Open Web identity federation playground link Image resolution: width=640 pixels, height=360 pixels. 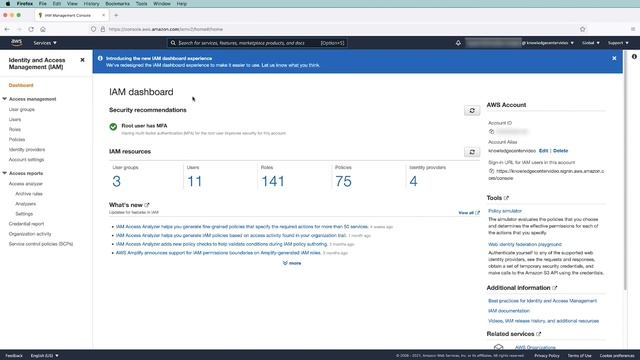click(525, 244)
